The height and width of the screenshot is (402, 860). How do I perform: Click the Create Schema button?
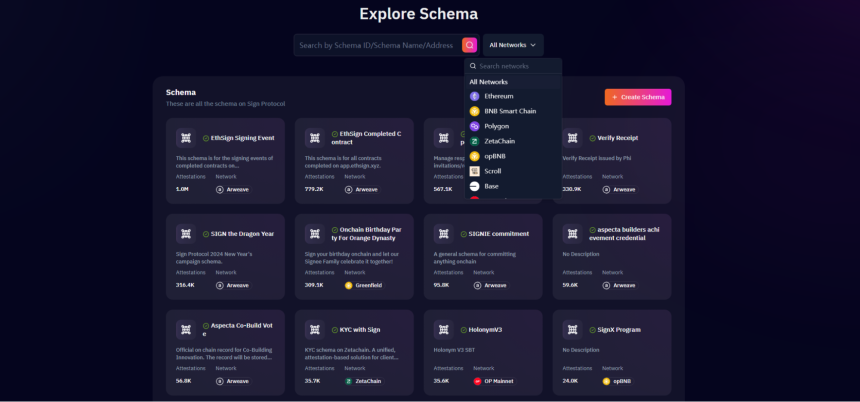pyautogui.click(x=638, y=97)
